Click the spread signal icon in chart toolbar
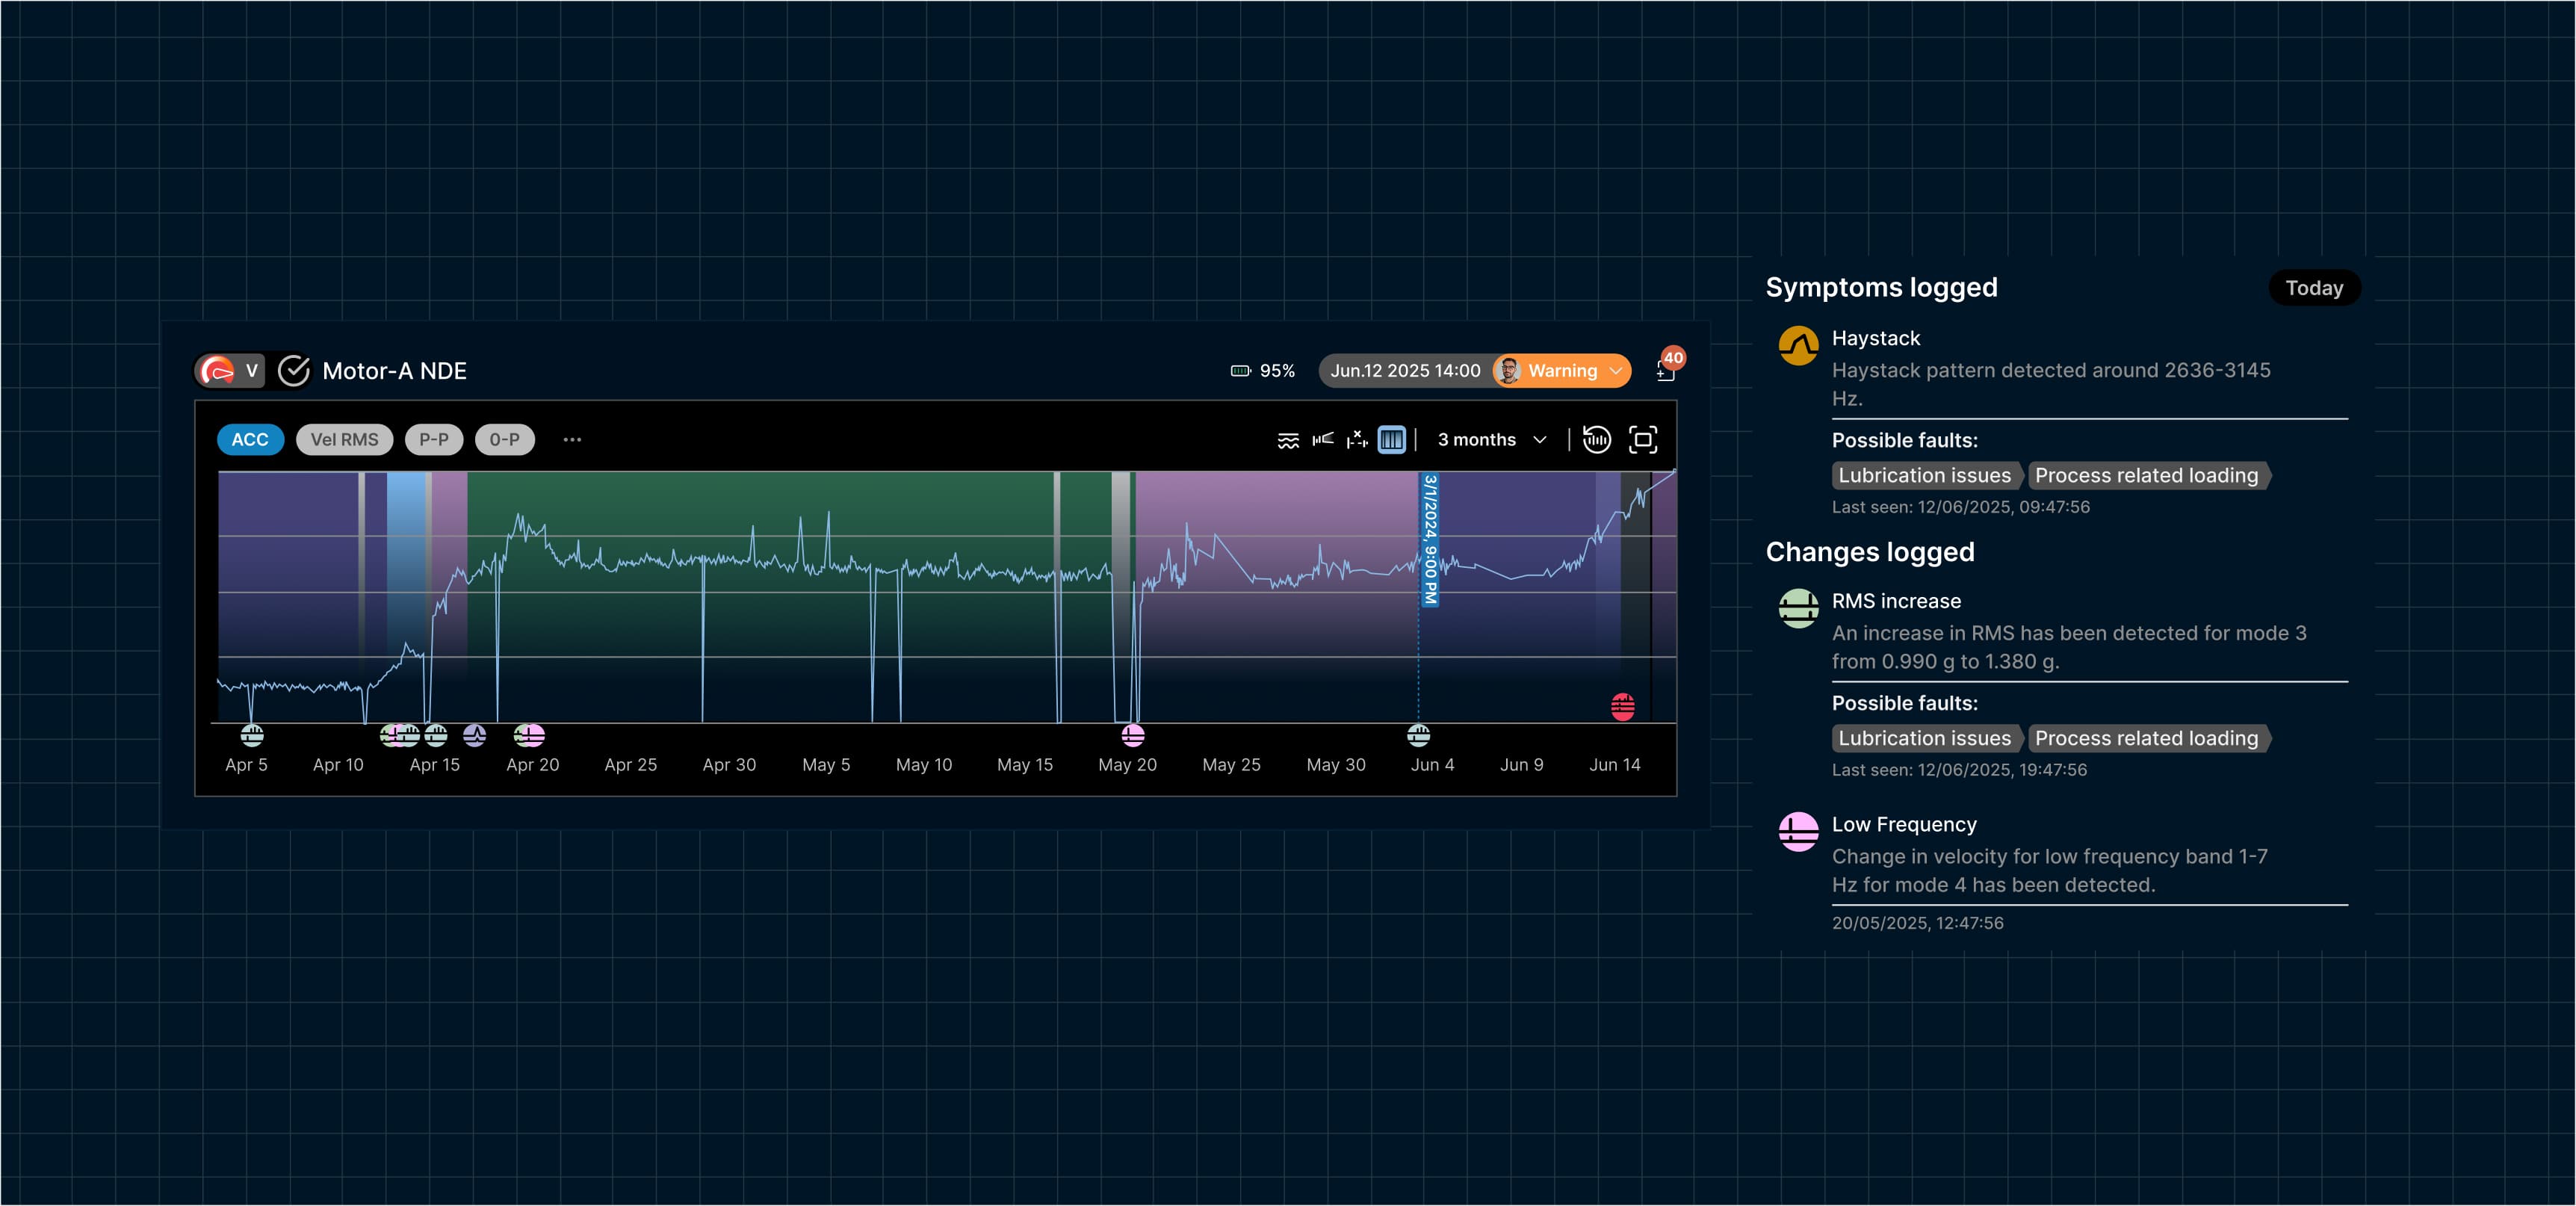The width and height of the screenshot is (2576, 1206). click(1323, 440)
